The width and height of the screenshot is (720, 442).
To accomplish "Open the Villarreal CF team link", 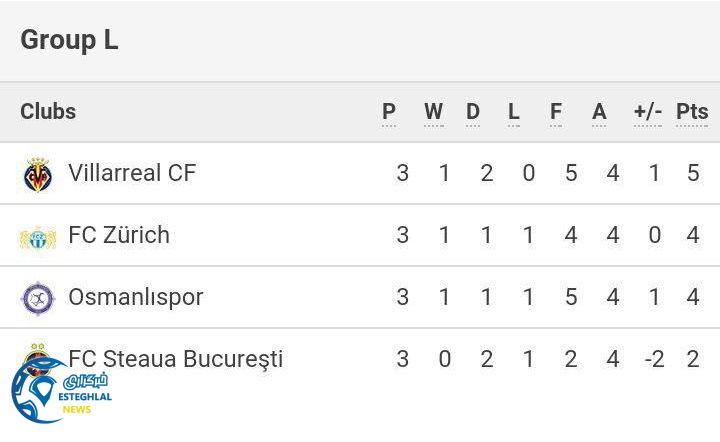I will (132, 173).
